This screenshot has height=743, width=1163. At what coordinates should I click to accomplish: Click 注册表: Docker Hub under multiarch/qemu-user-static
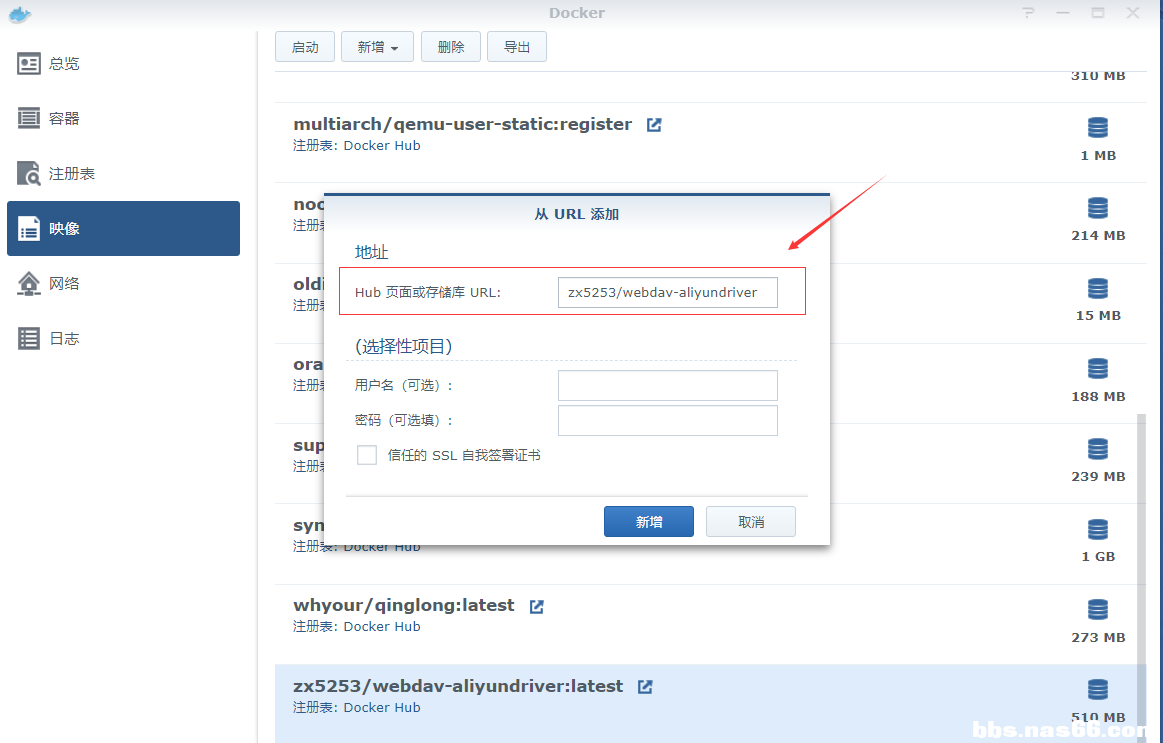click(x=357, y=146)
